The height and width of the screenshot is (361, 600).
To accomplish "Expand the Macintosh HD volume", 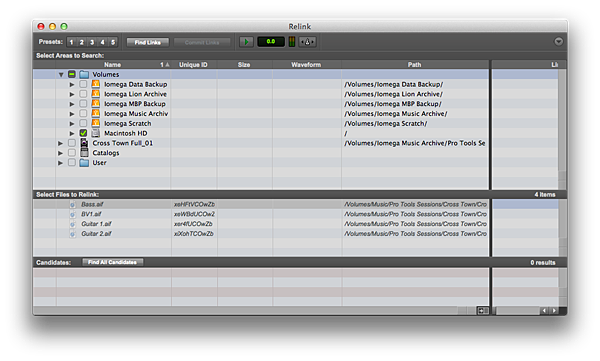I will pos(72,133).
